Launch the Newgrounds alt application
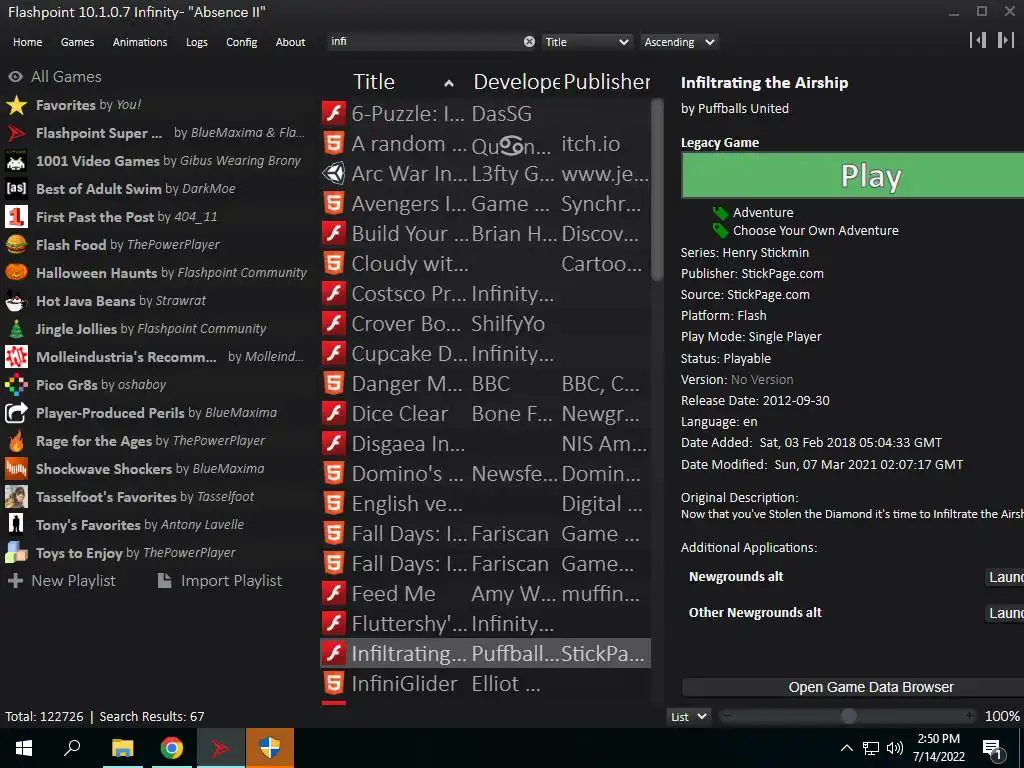The width and height of the screenshot is (1024, 768). (x=1004, y=577)
